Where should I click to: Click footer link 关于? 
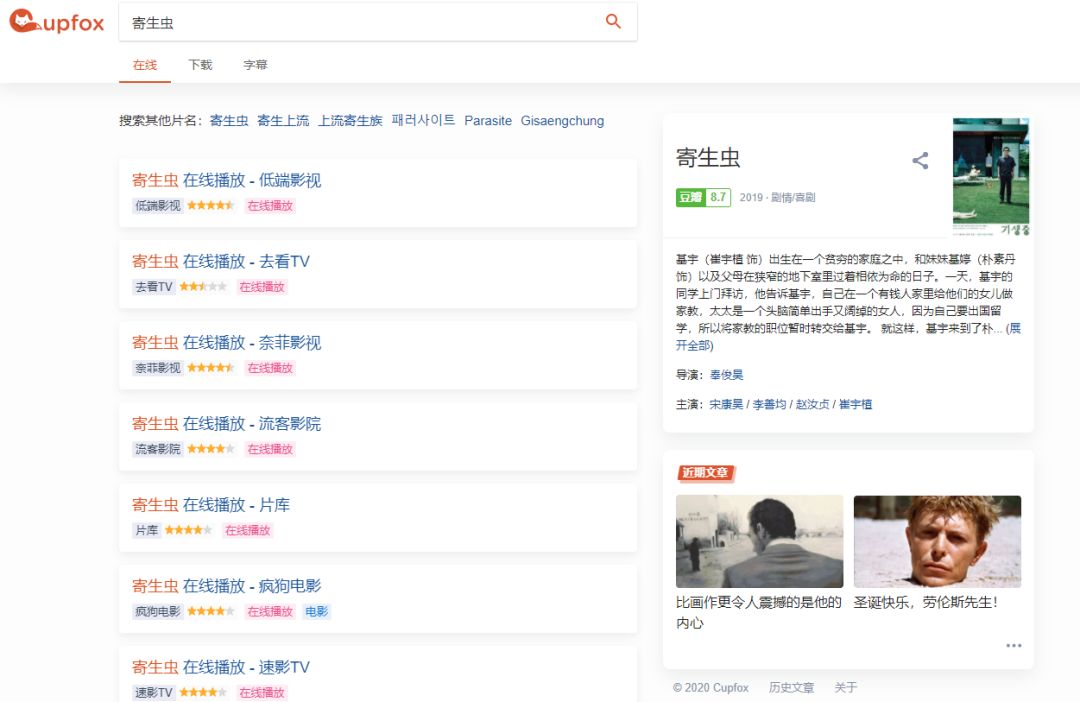[846, 688]
